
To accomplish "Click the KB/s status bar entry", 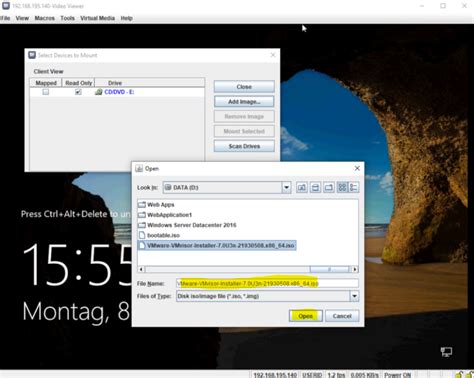I will [364, 375].
